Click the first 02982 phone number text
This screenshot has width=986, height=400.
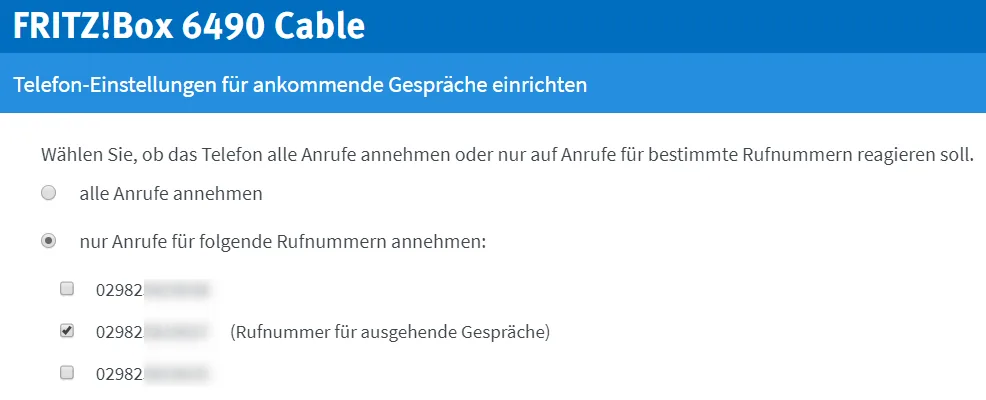coord(152,290)
